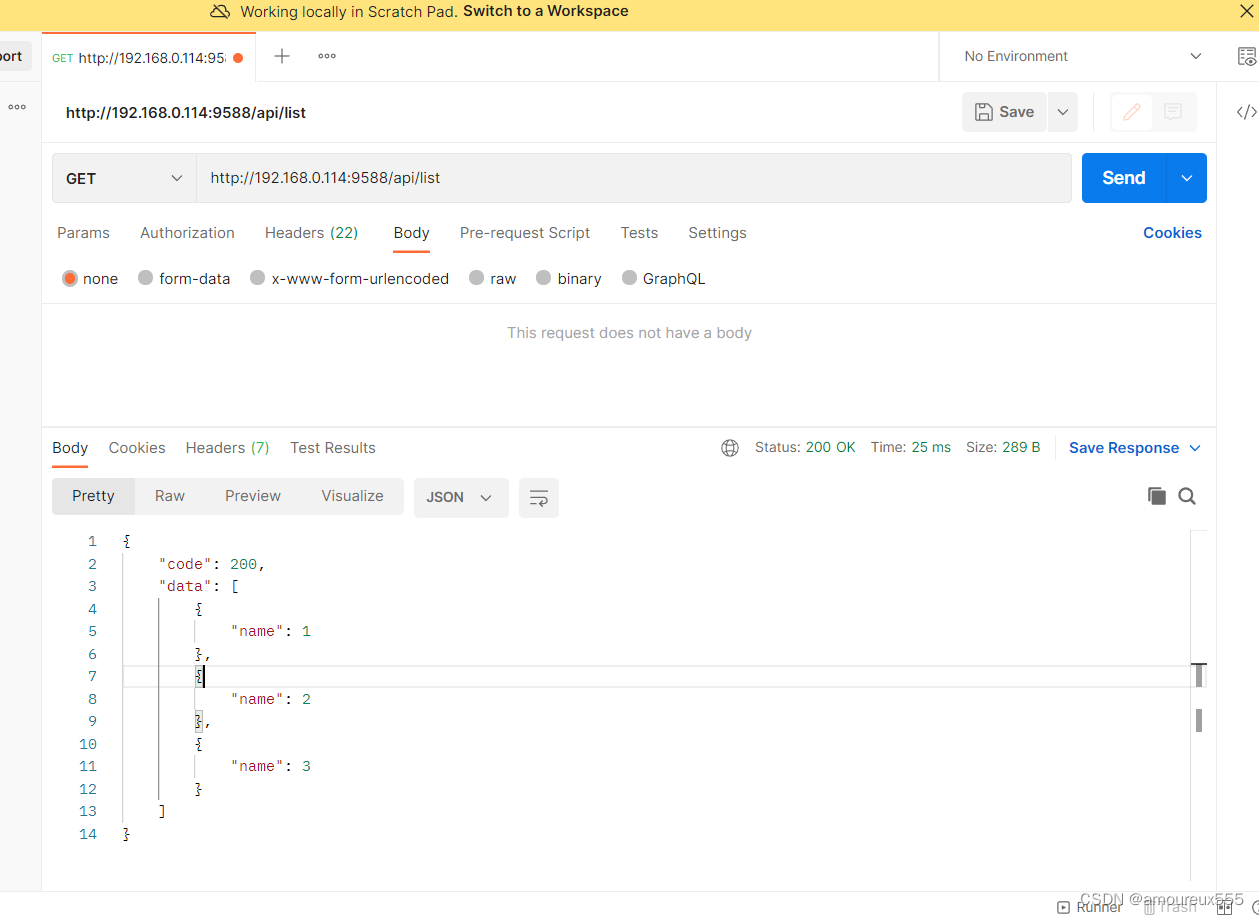This screenshot has height=915, width=1259.
Task: Toggle line wrapping in the response viewer
Action: (x=538, y=497)
